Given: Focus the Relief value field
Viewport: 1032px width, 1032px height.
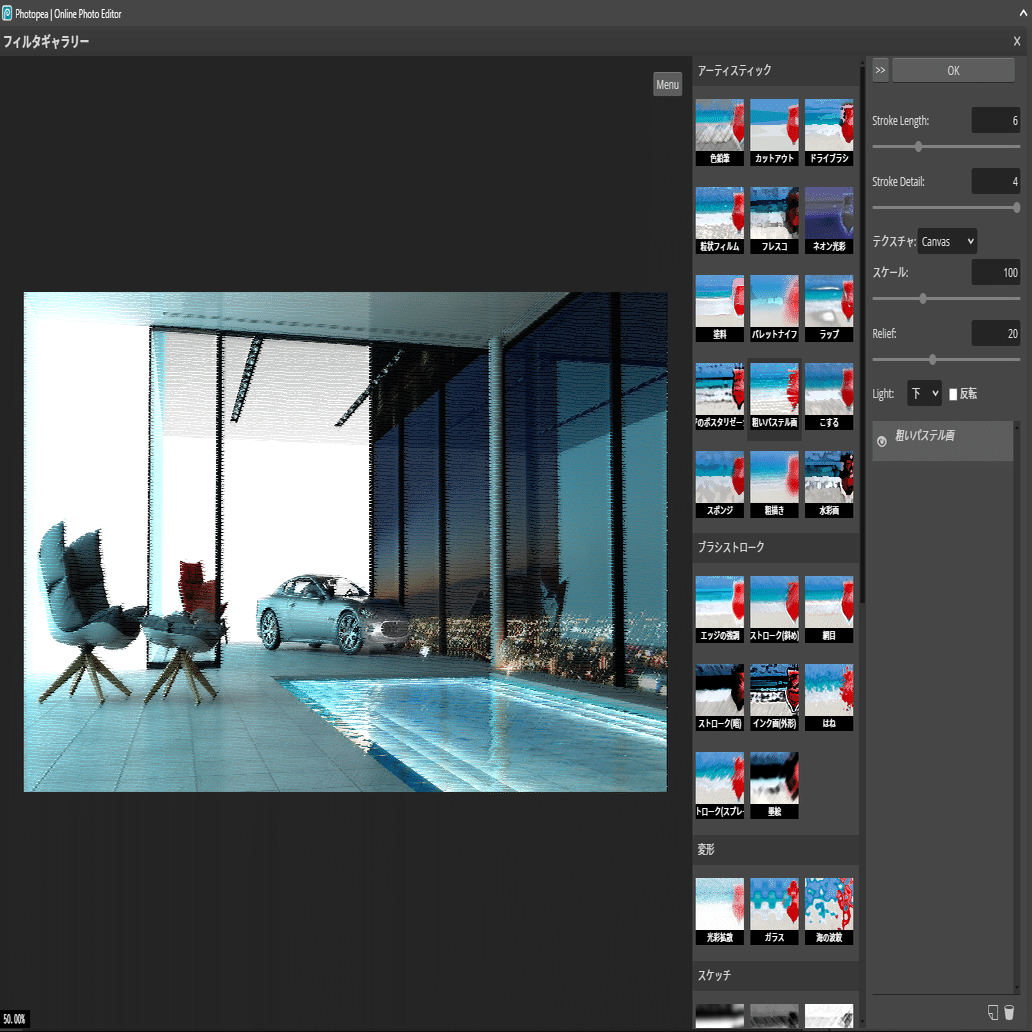Looking at the screenshot, I should pos(996,333).
